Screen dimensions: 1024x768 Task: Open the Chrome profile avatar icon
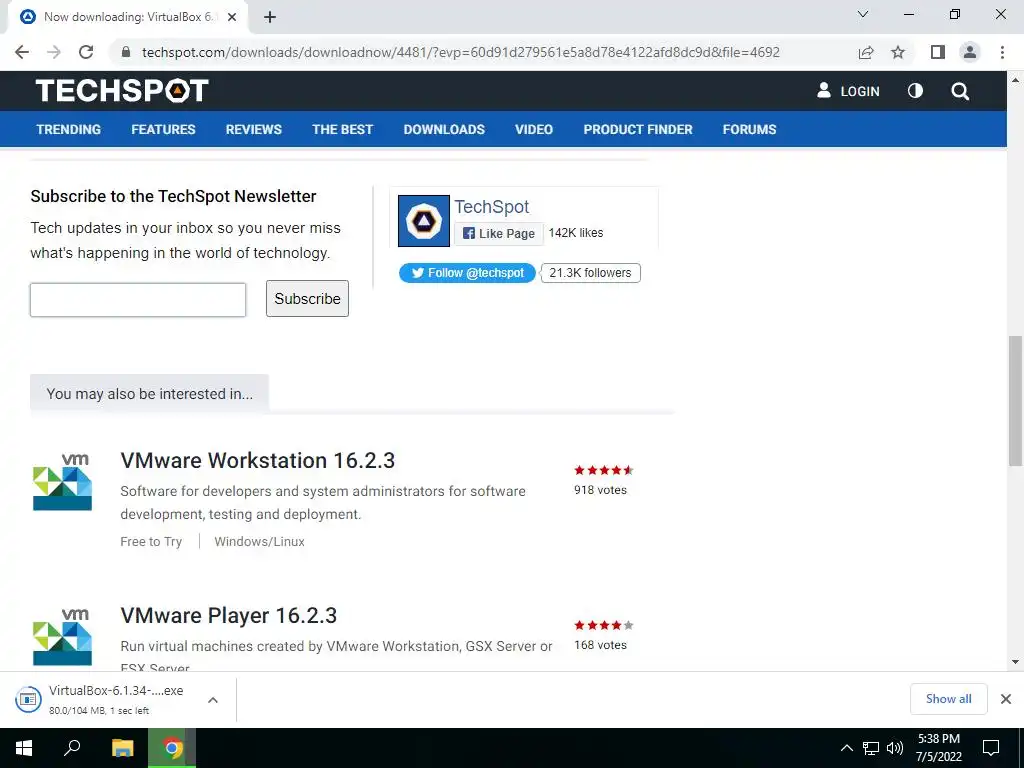tap(970, 52)
